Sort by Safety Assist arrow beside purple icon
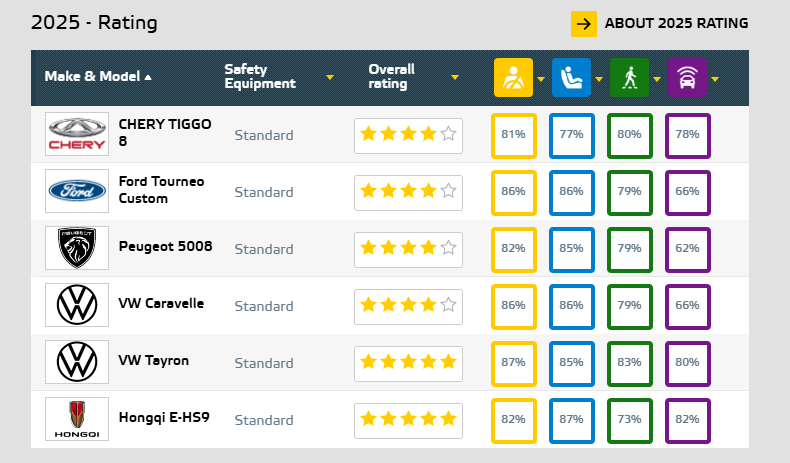 (715, 79)
